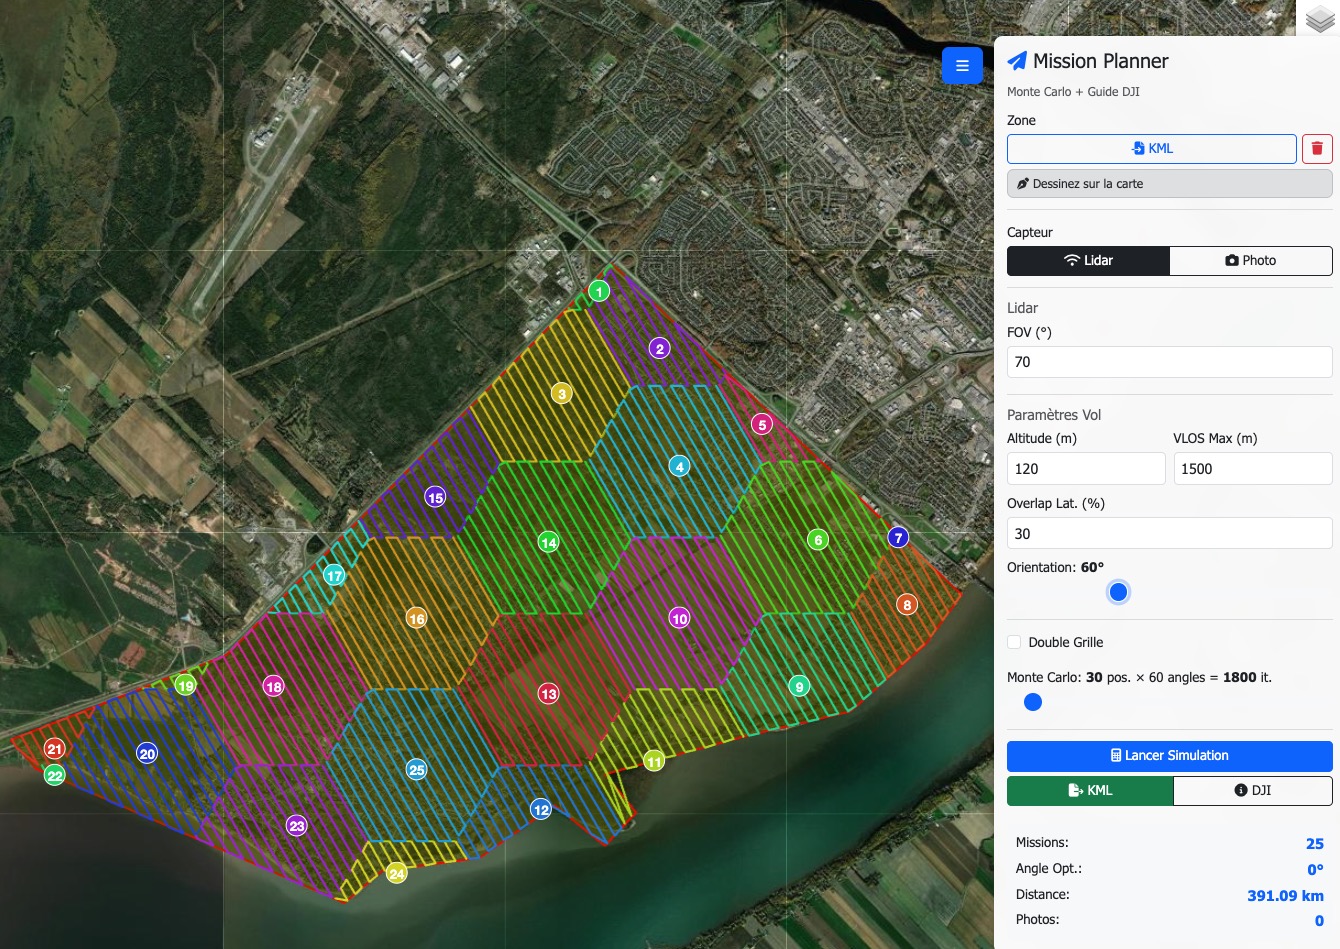
Task: Launch the simulation with Lancer Simulation
Action: pos(1169,755)
